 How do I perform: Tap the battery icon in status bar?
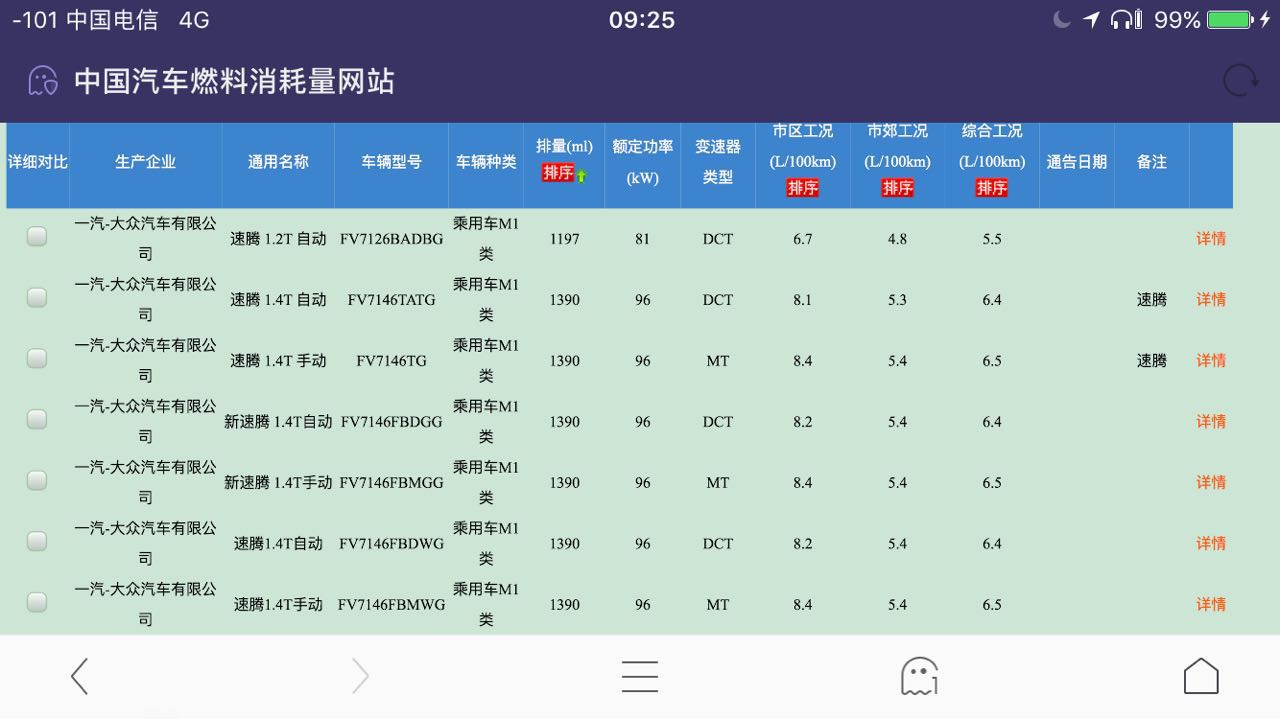pos(1230,20)
